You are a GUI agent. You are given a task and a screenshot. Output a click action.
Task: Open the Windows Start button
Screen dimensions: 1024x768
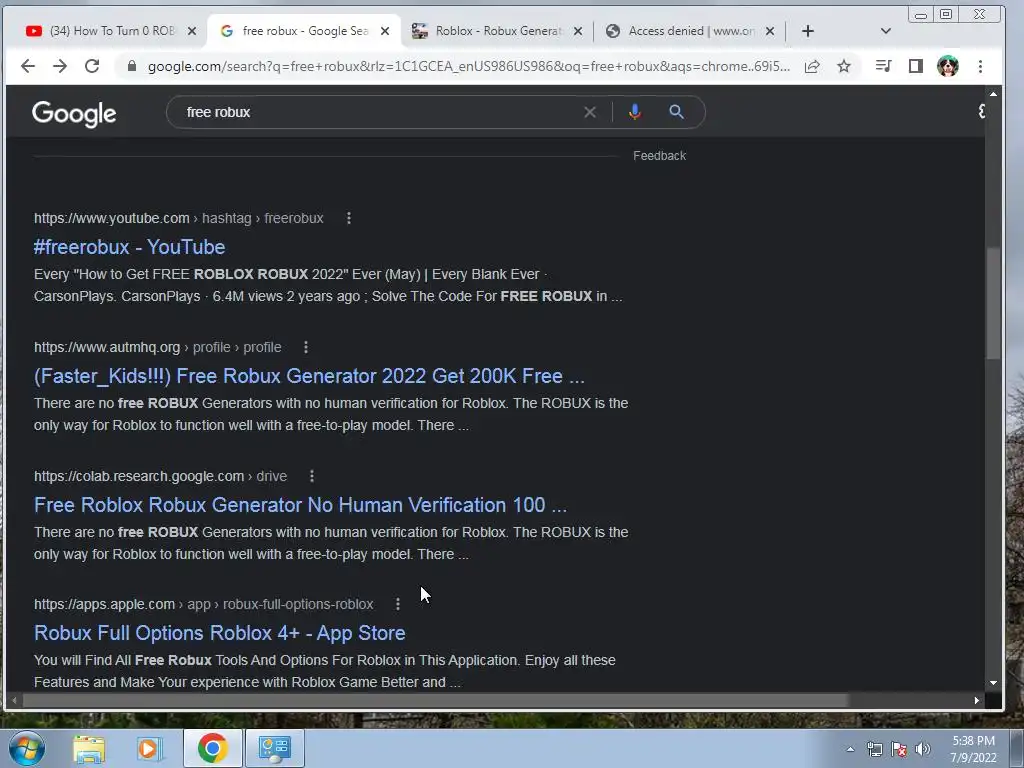tap(26, 748)
